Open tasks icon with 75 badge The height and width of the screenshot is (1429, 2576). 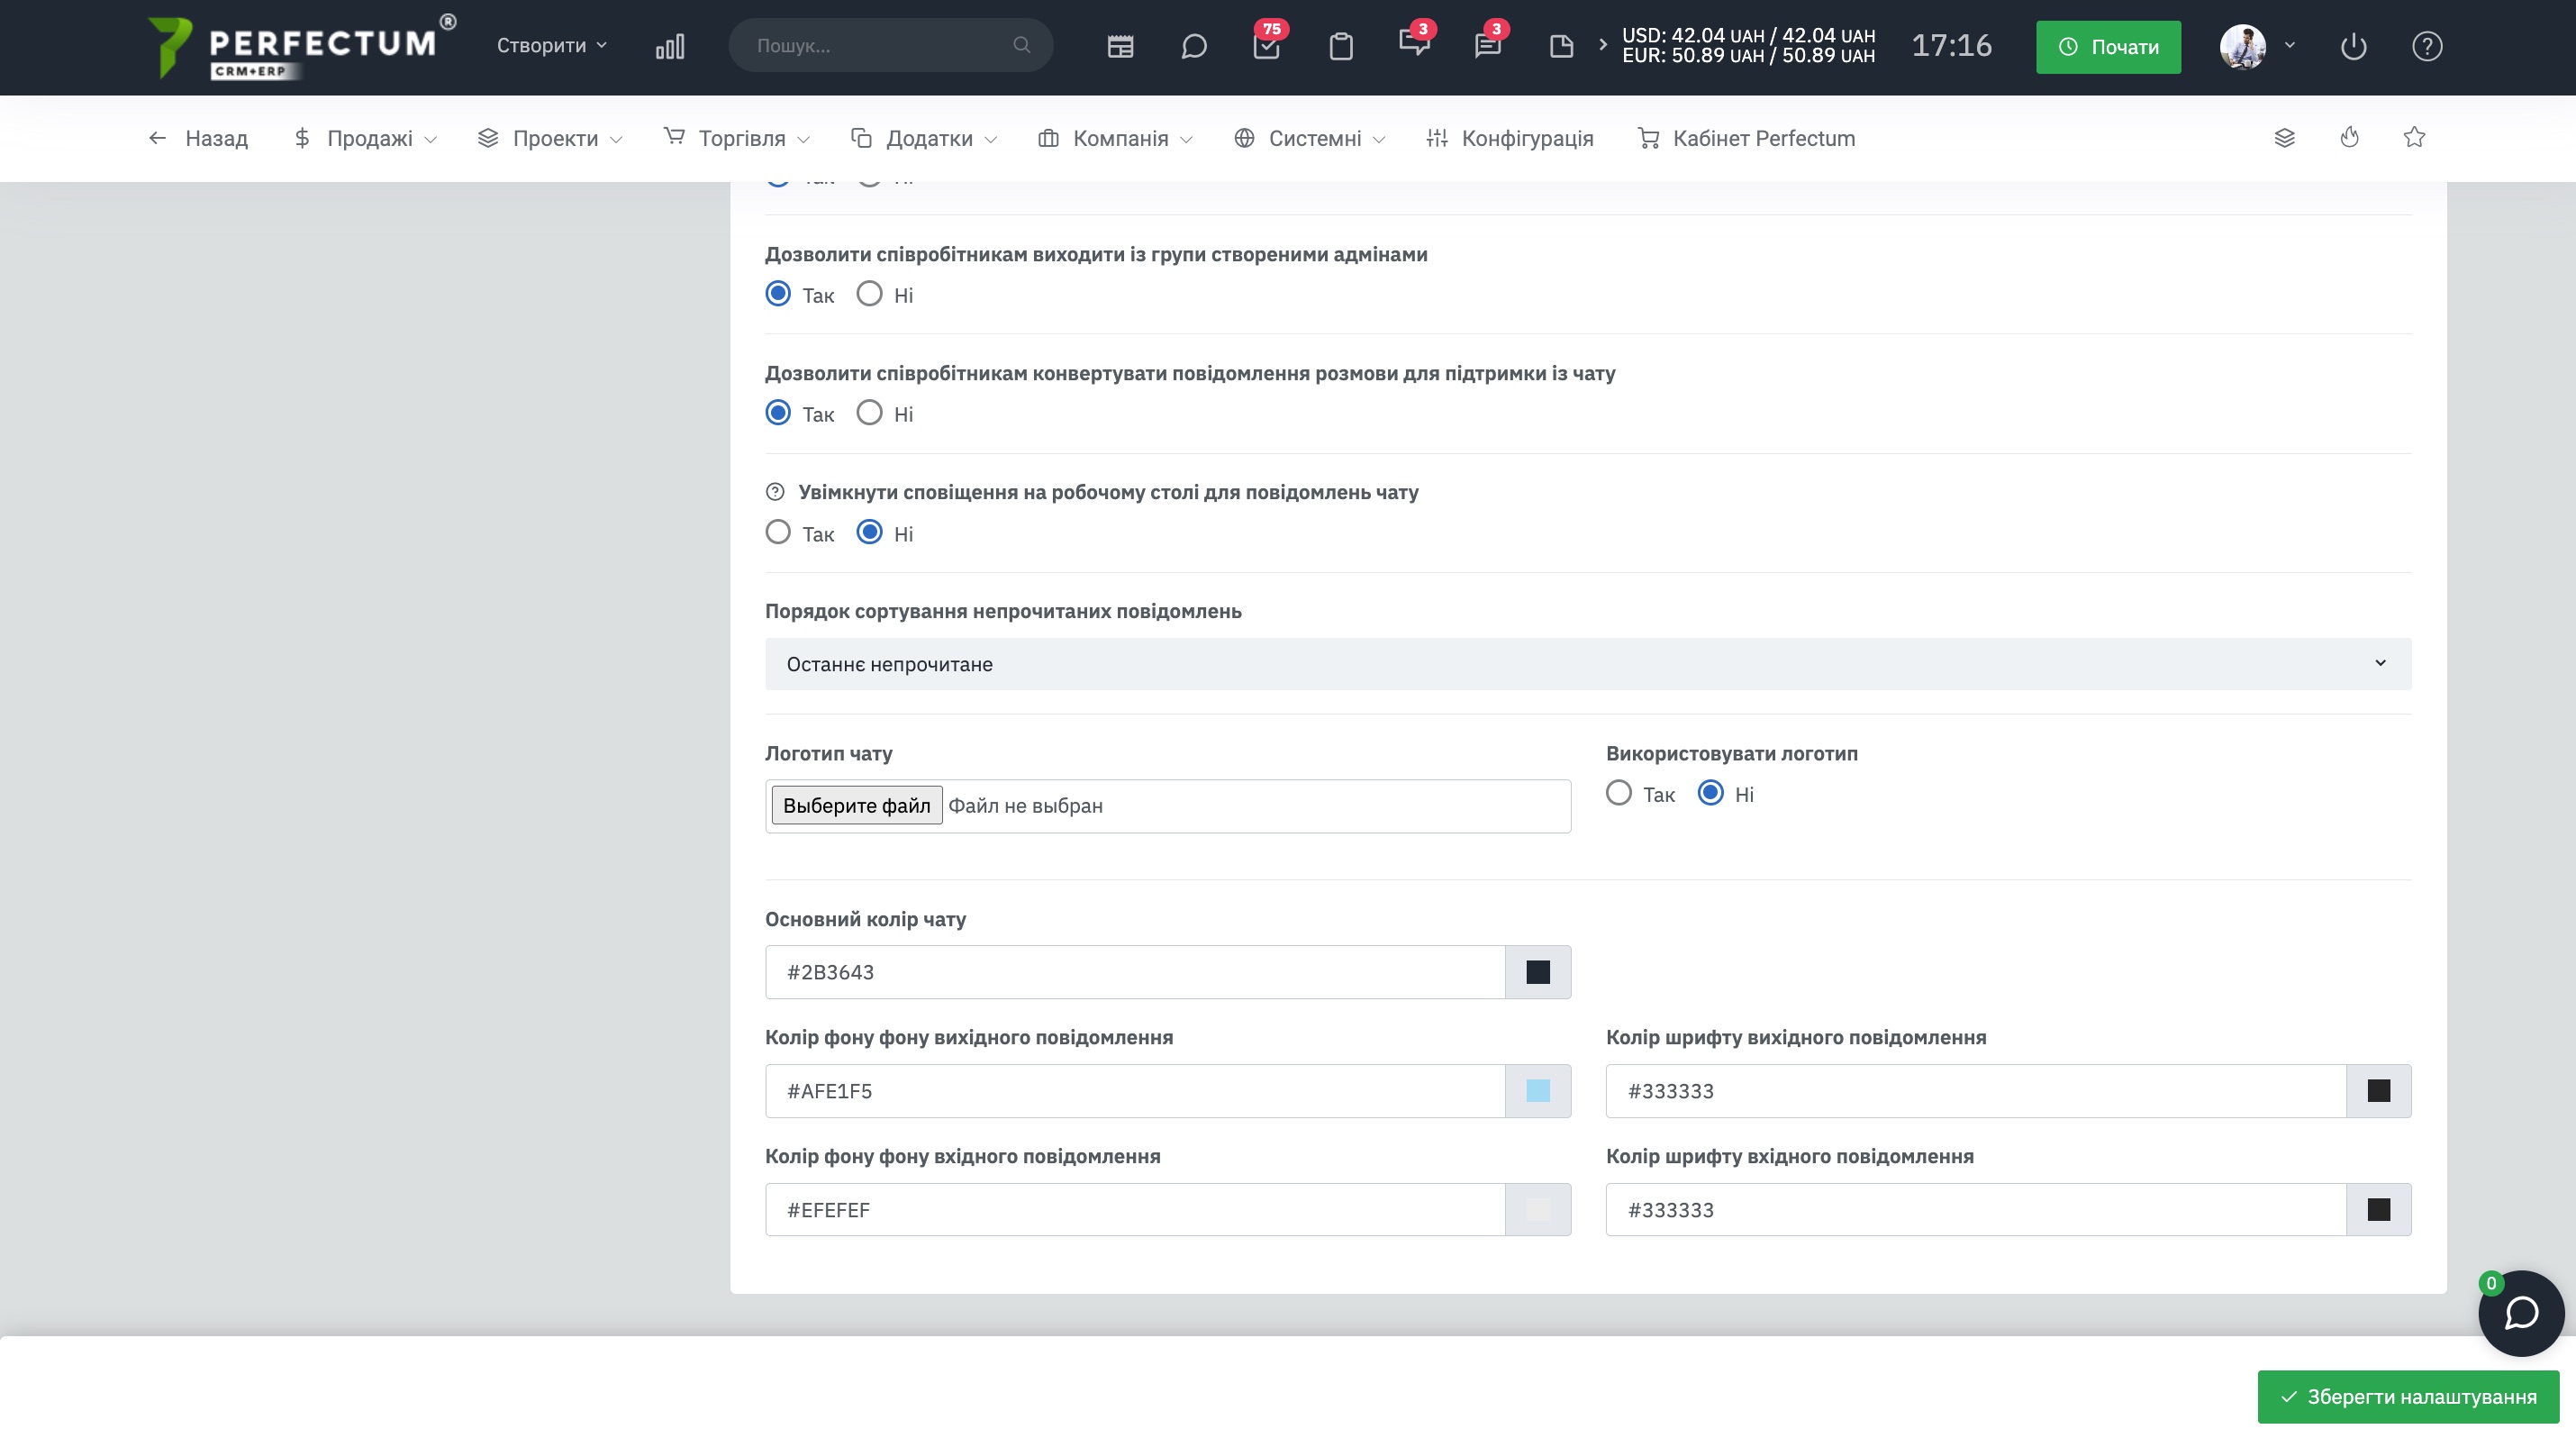coord(1267,44)
